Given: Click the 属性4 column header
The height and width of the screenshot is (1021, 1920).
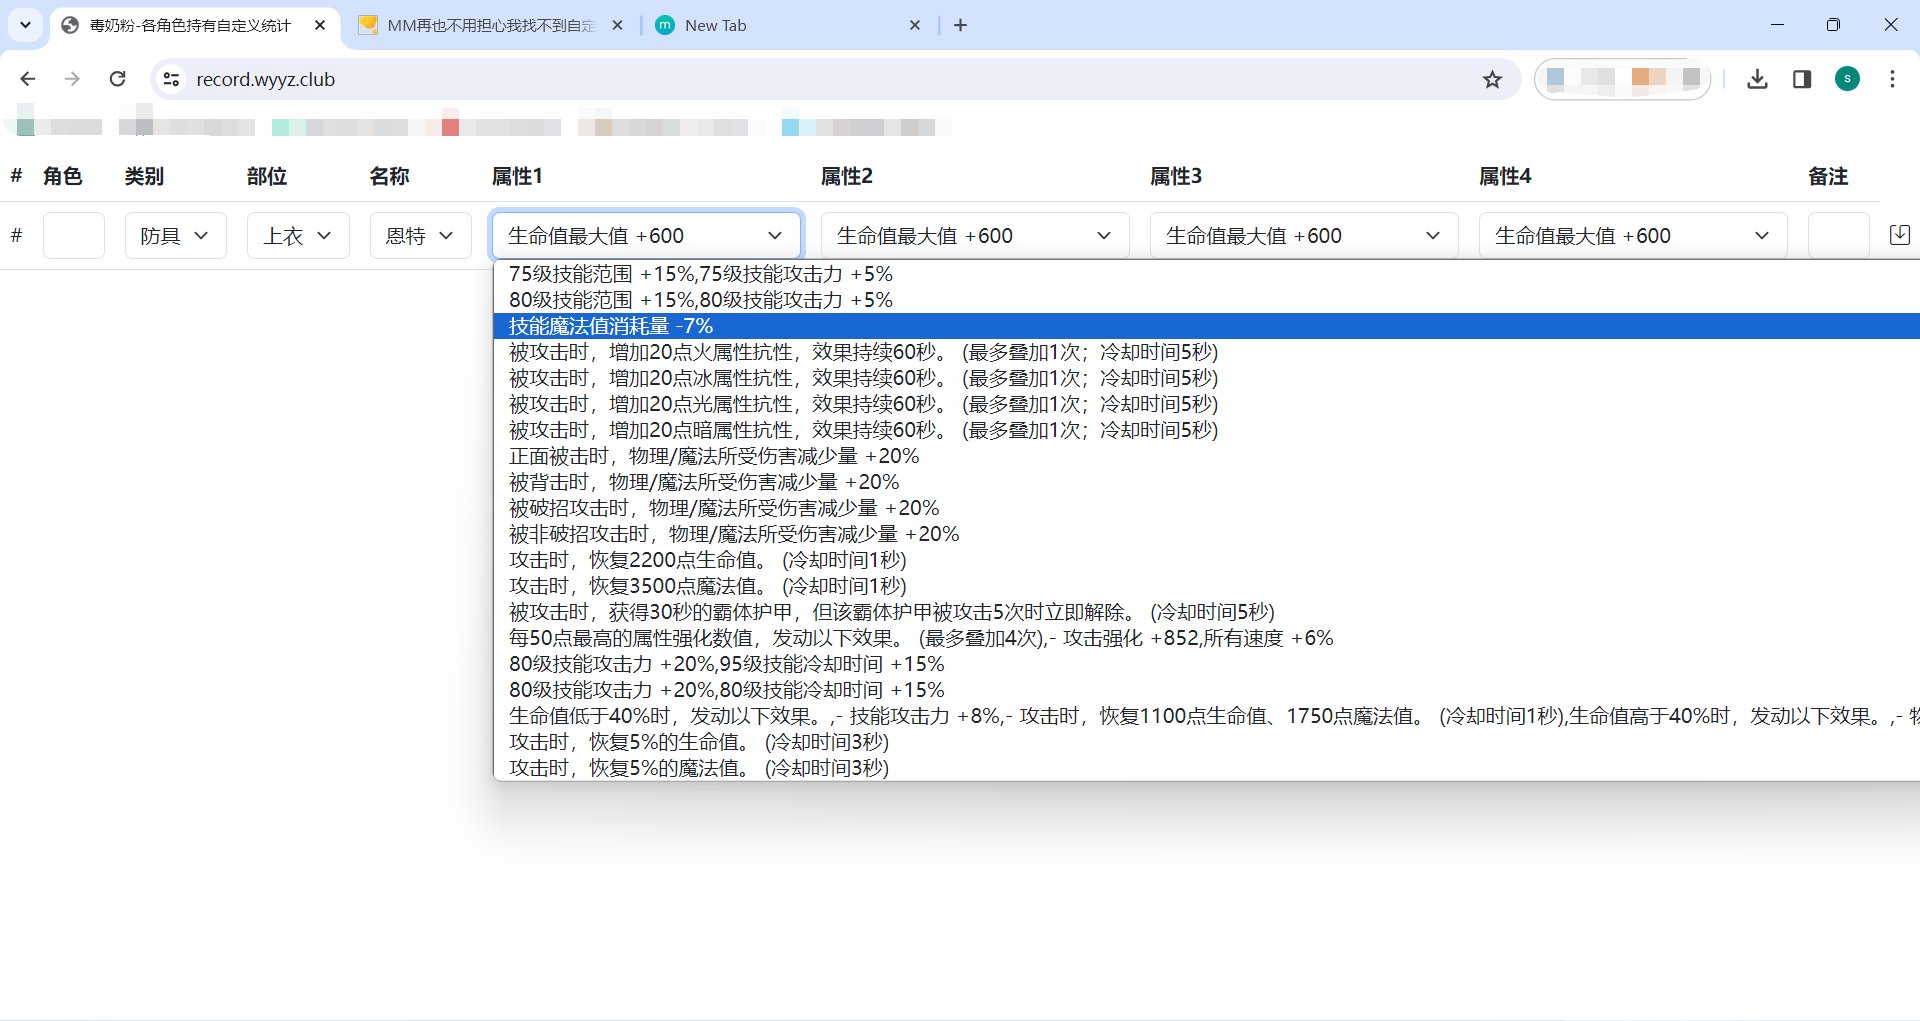Looking at the screenshot, I should point(1505,176).
